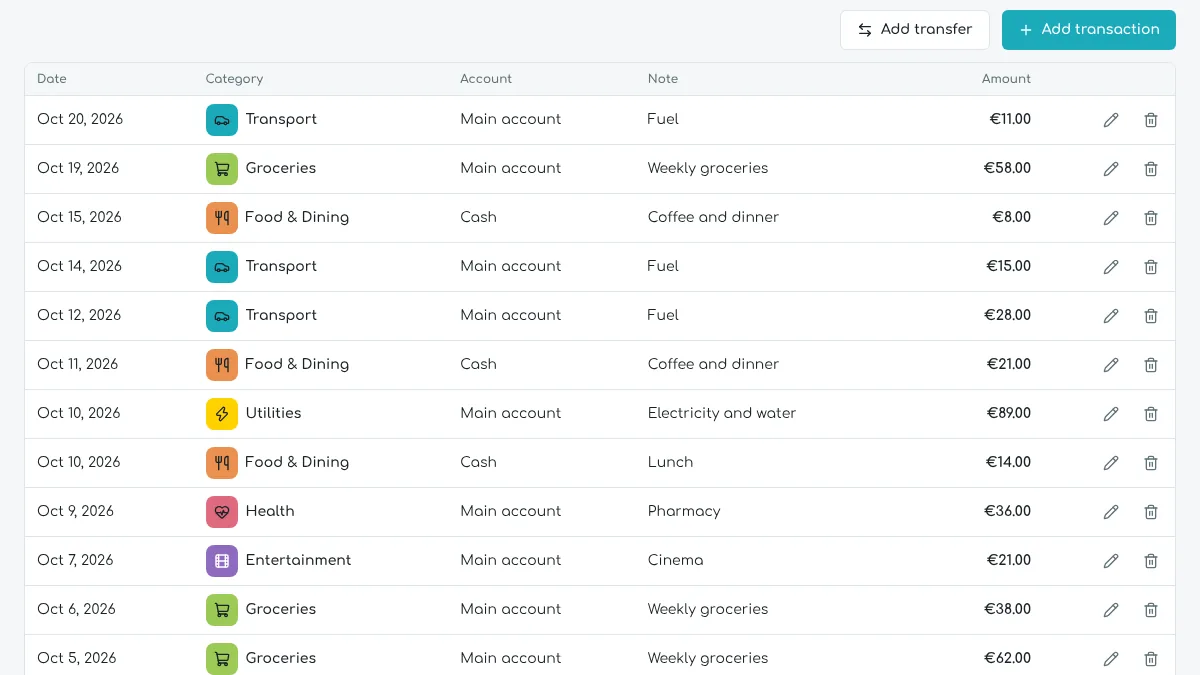Select the €14.00 amount
Screen dimensions: 1200x675
[1008, 462]
